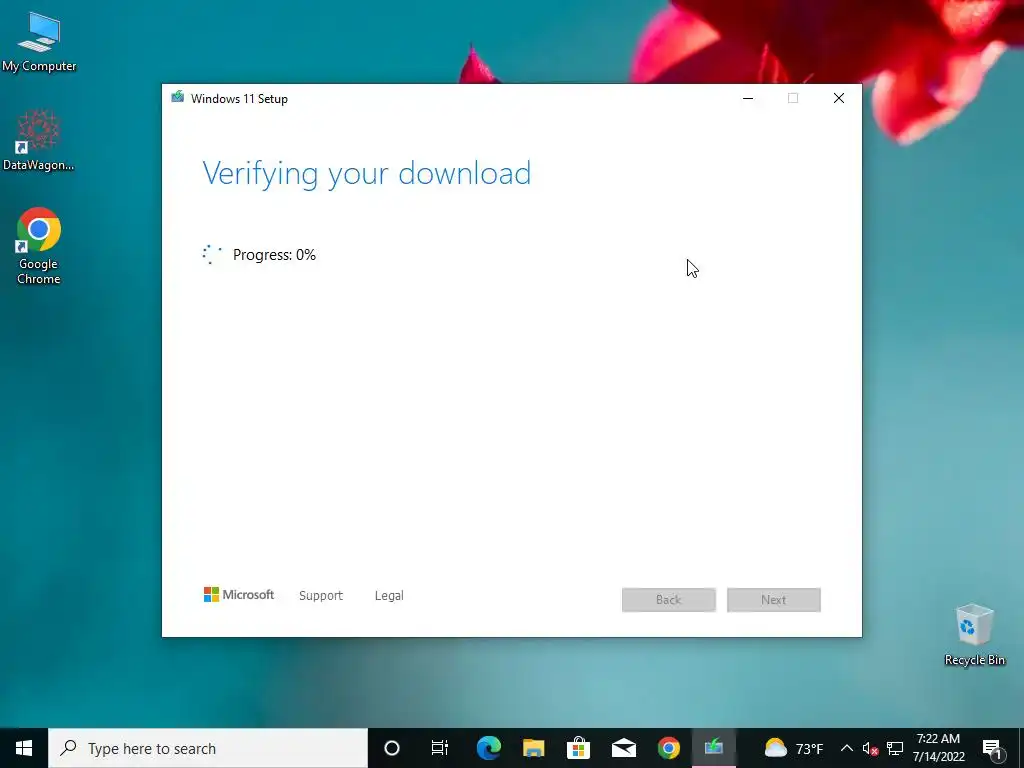This screenshot has width=1024, height=768.
Task: Click the Windows 11 Setup title icon
Action: (178, 97)
